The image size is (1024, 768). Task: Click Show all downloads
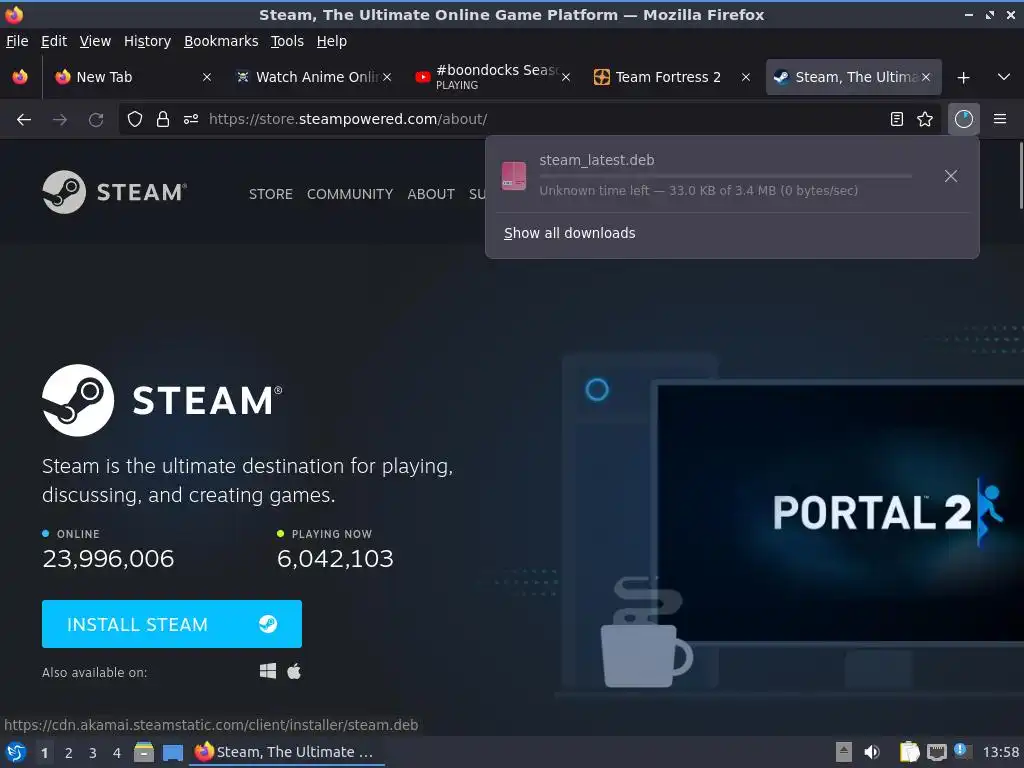click(569, 233)
